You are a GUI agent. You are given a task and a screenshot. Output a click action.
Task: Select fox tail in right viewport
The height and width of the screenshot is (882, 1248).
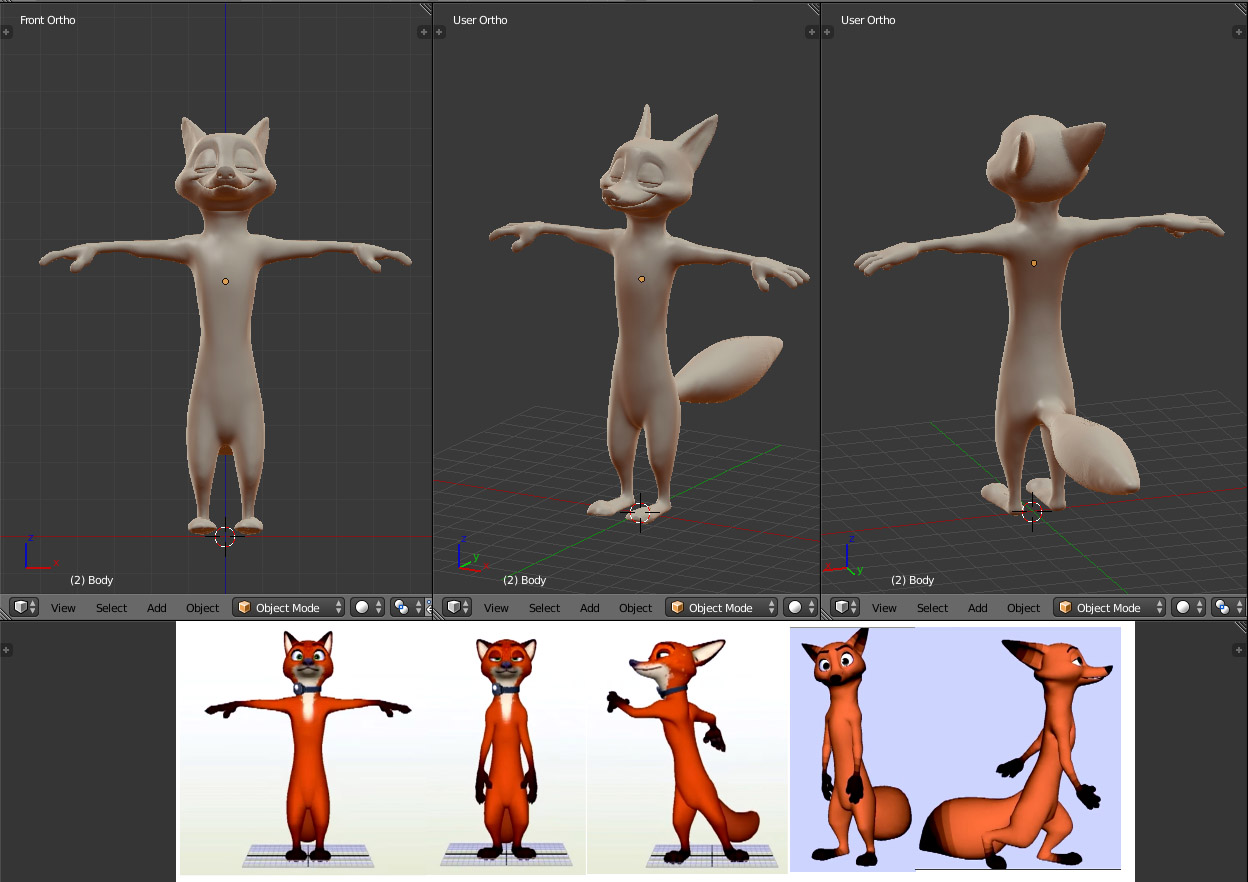tap(1090, 450)
